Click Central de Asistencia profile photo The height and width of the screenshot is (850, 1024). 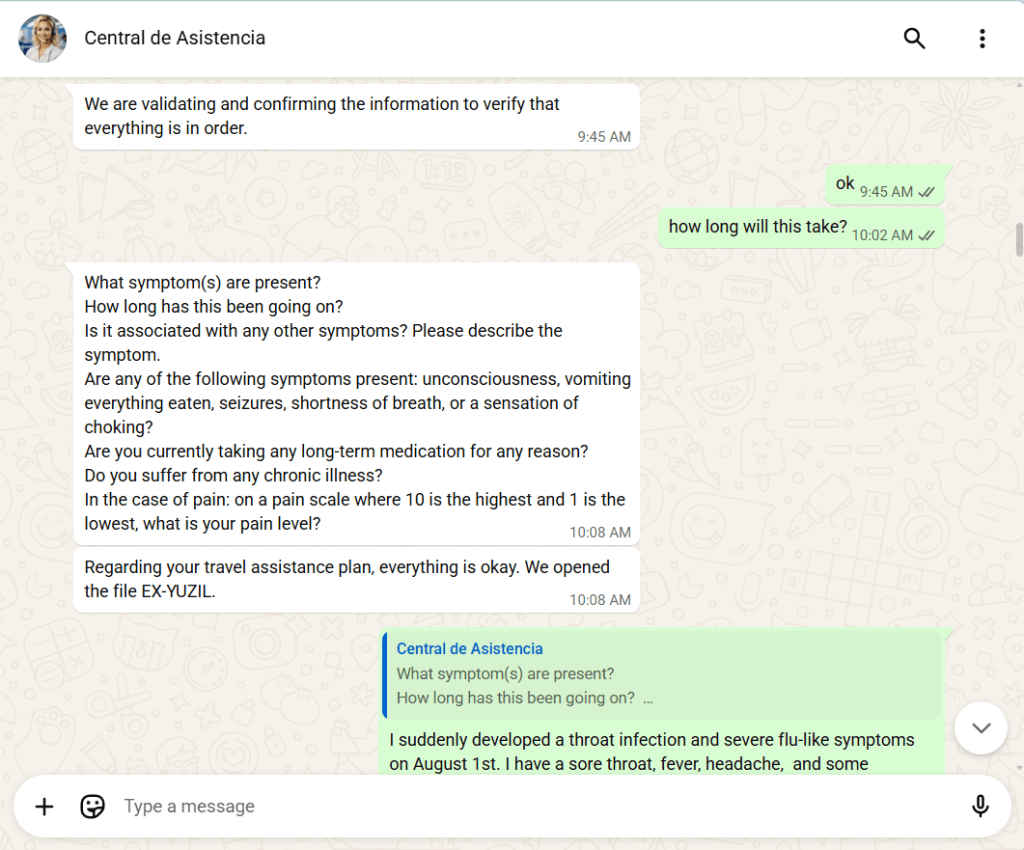click(x=42, y=39)
